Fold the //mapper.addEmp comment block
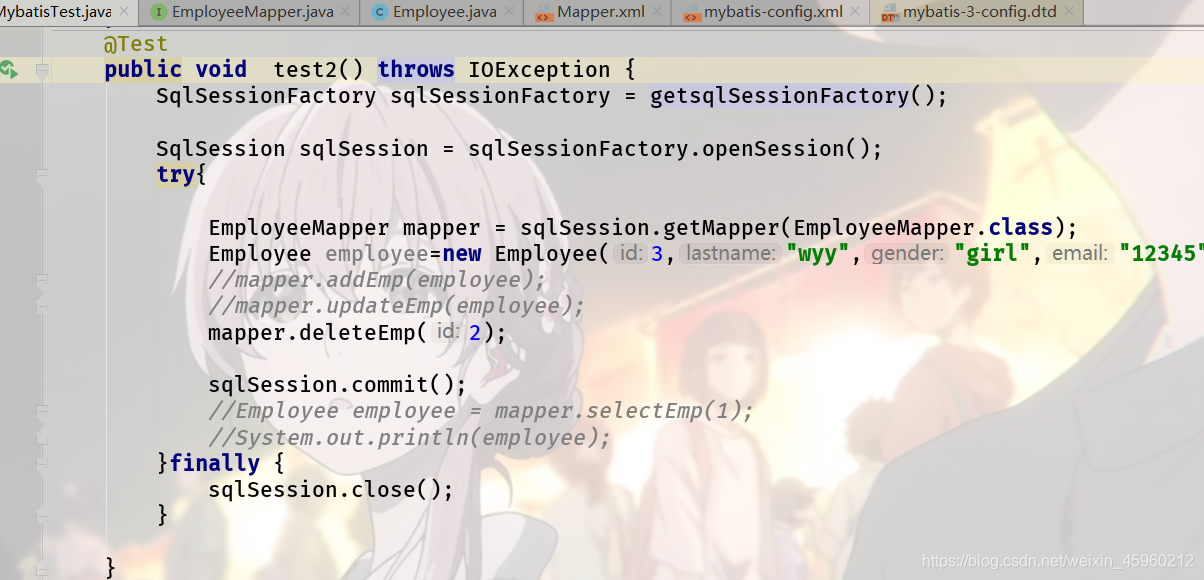Image resolution: width=1204 pixels, height=580 pixels. coord(42,280)
